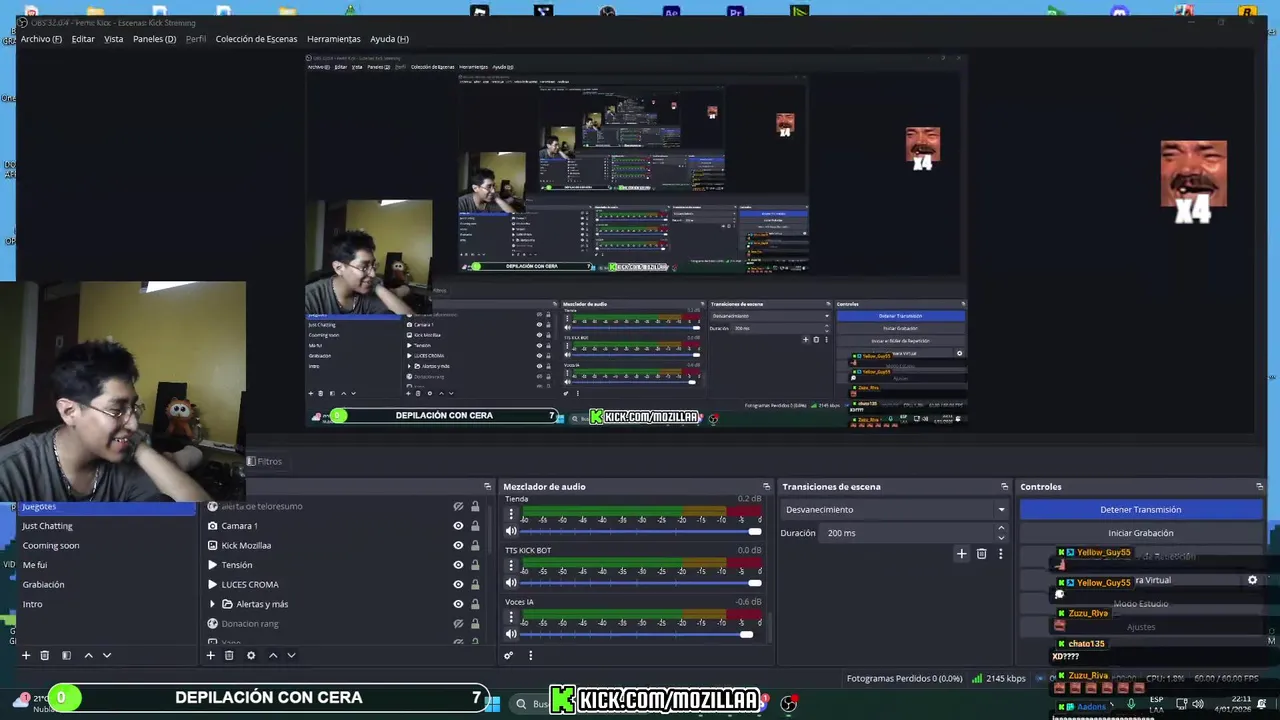
Task: Open the Desvanecimiento transition dropdown
Action: [895, 509]
